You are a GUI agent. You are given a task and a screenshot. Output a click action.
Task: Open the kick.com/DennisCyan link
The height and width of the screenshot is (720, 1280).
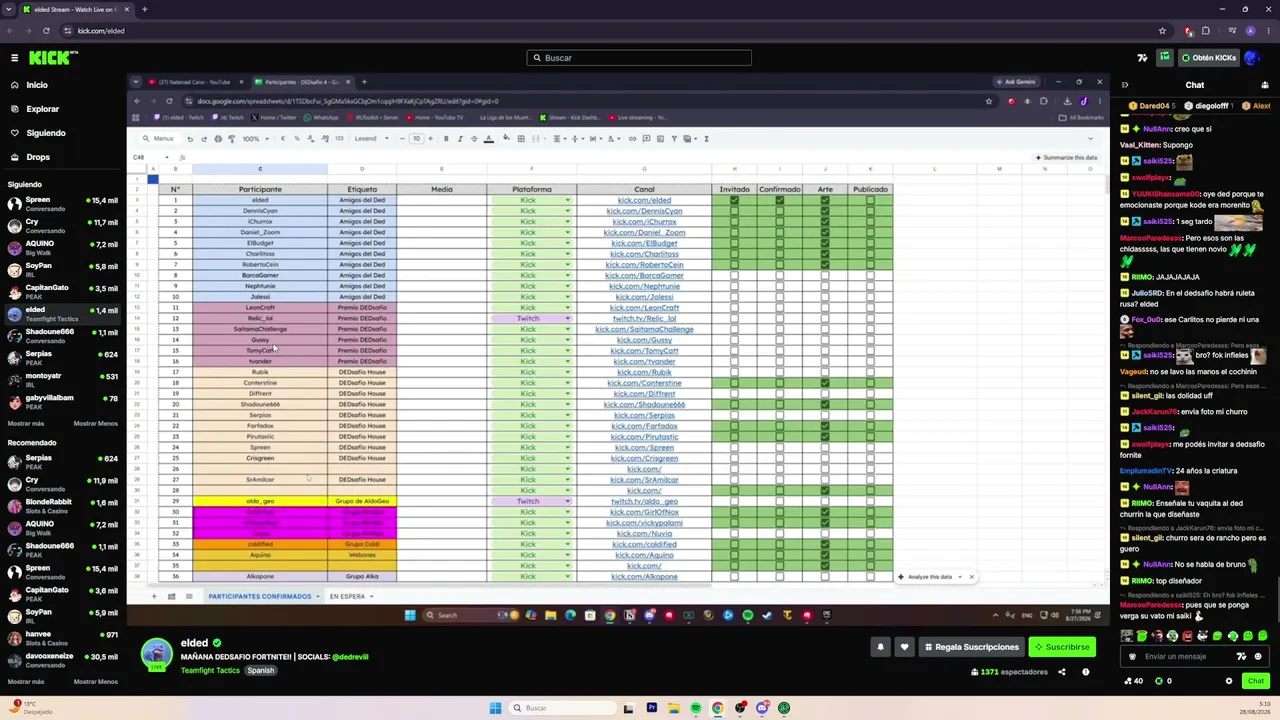(x=644, y=211)
